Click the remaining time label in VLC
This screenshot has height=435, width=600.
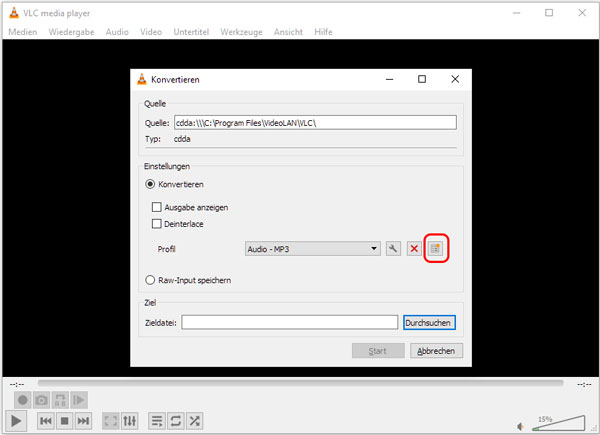[584, 384]
